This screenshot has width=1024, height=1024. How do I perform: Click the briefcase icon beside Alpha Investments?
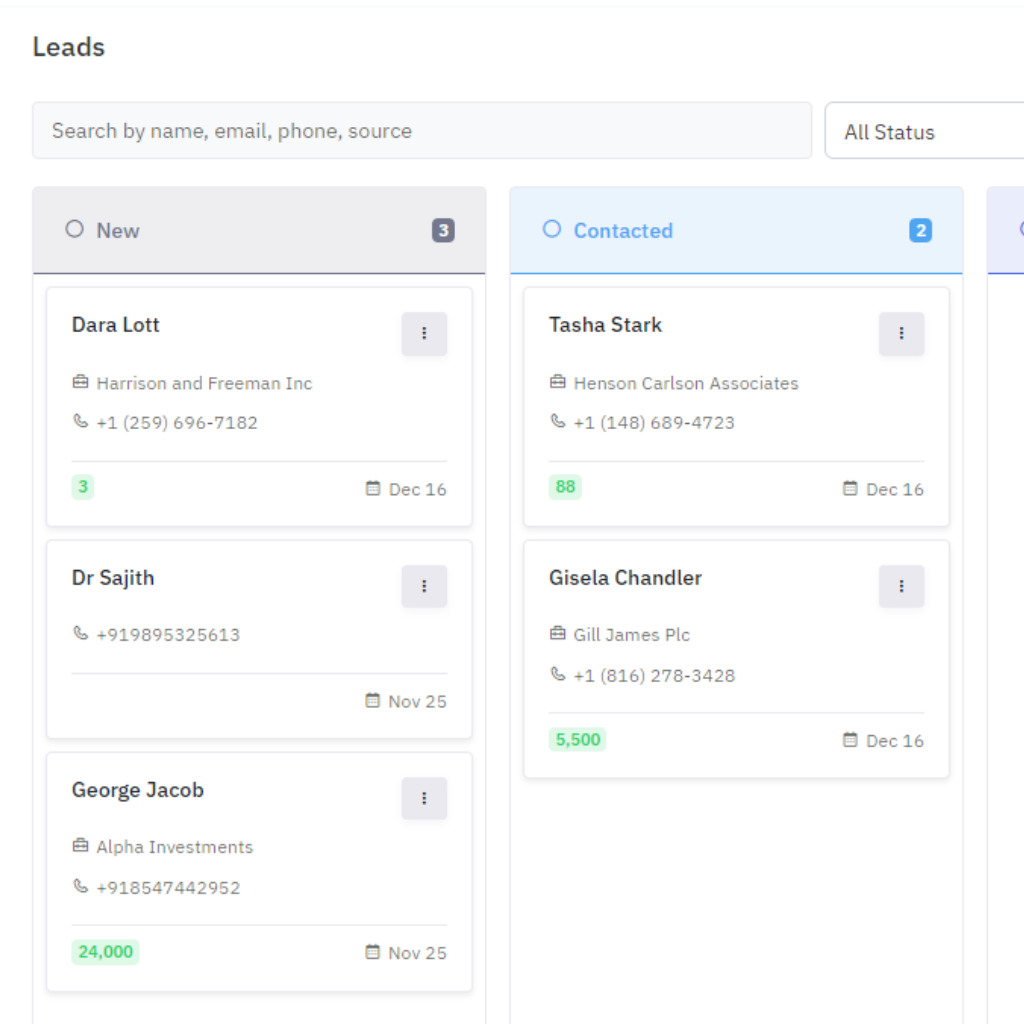point(81,847)
